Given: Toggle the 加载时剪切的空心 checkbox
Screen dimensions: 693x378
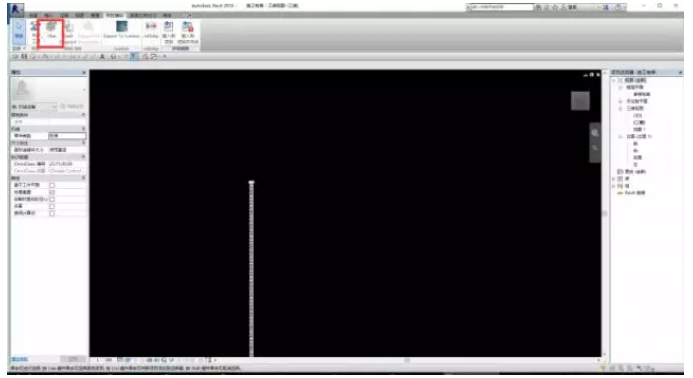Looking at the screenshot, I should tap(52, 199).
